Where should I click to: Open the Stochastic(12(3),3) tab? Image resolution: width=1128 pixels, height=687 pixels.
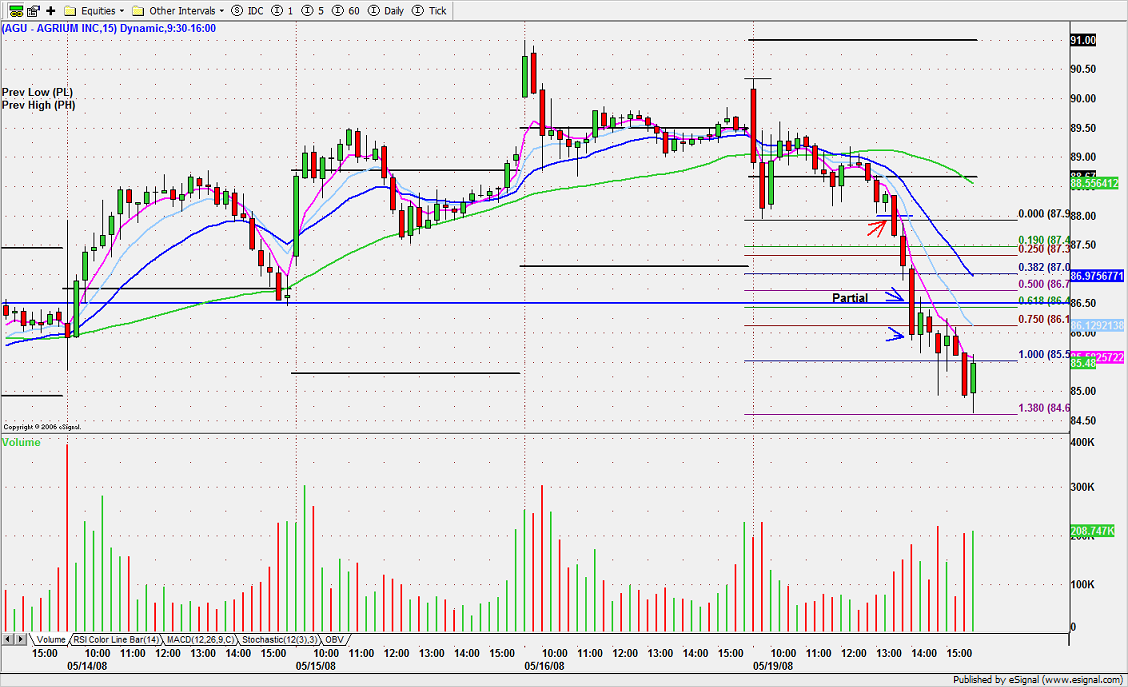(279, 640)
